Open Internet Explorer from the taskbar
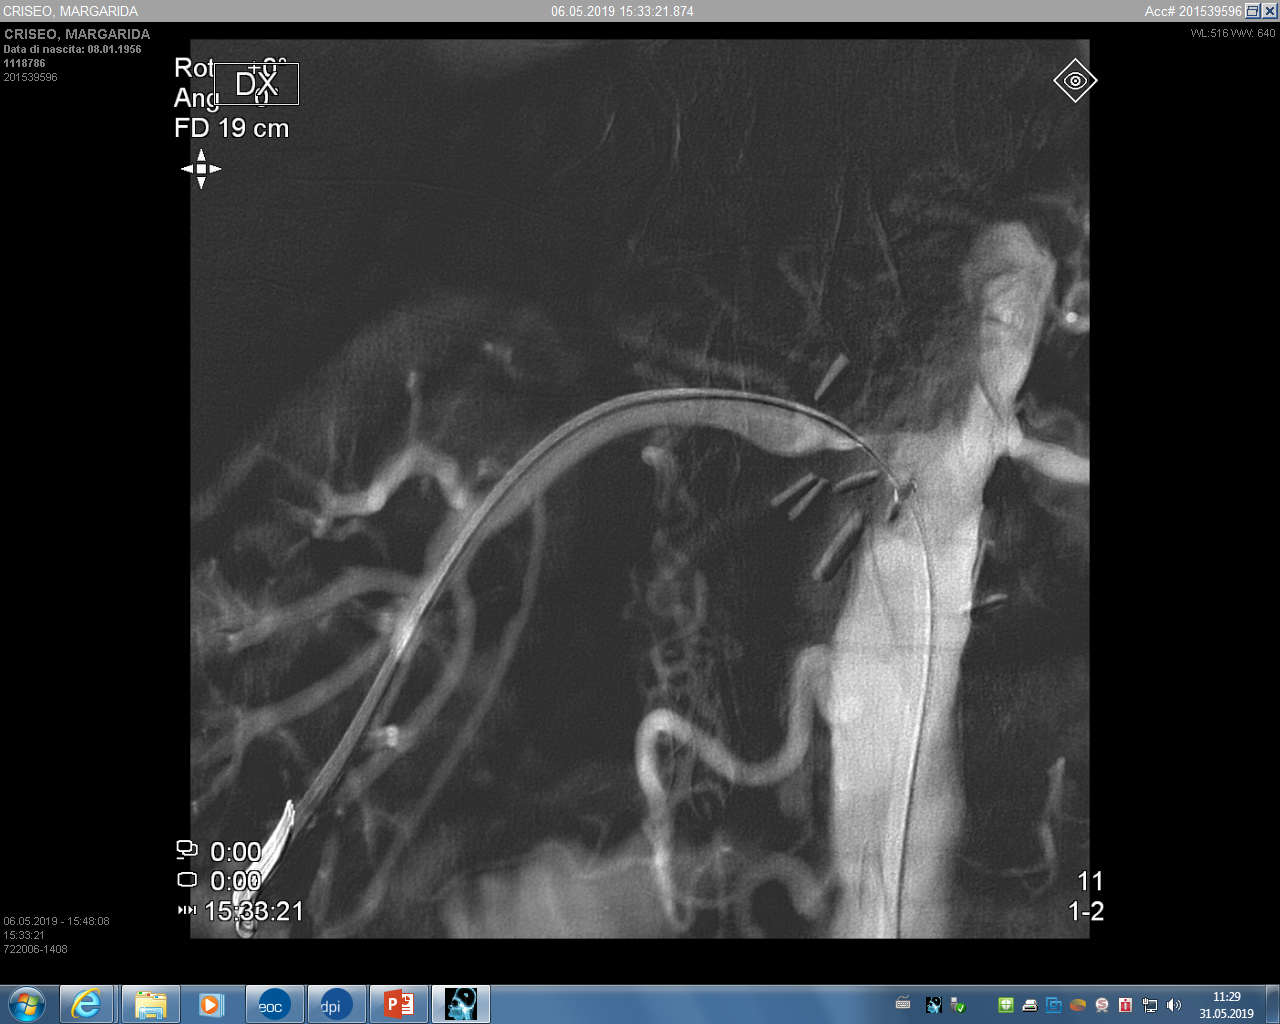Image resolution: width=1280 pixels, height=1024 pixels. pos(87,1004)
